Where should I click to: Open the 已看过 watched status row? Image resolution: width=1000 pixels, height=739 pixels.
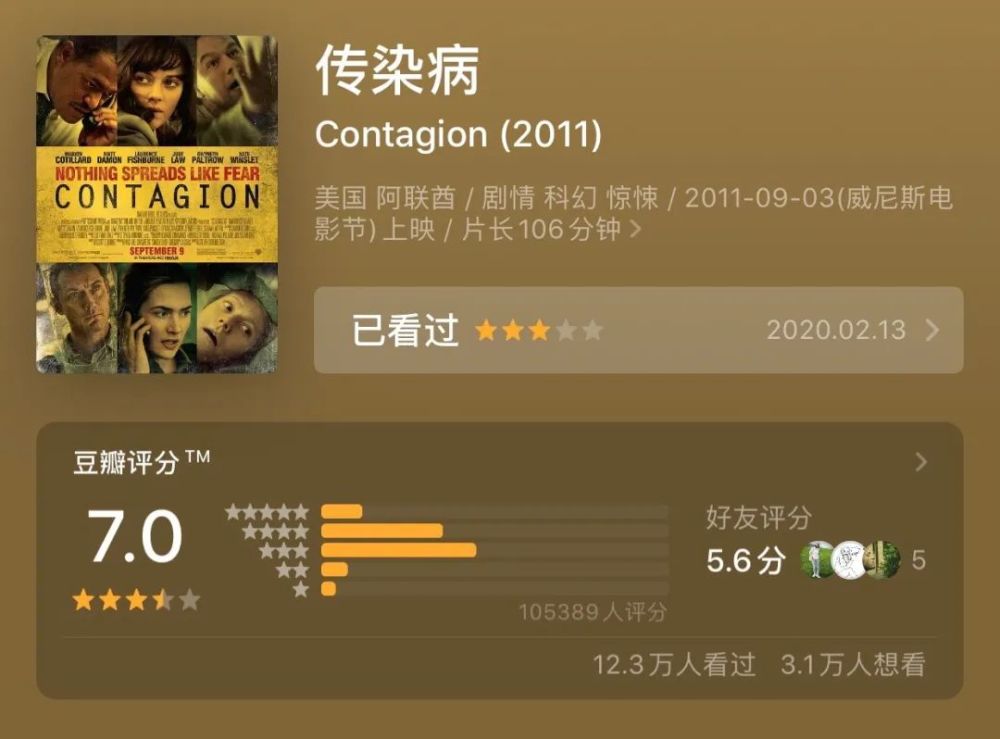(638, 330)
